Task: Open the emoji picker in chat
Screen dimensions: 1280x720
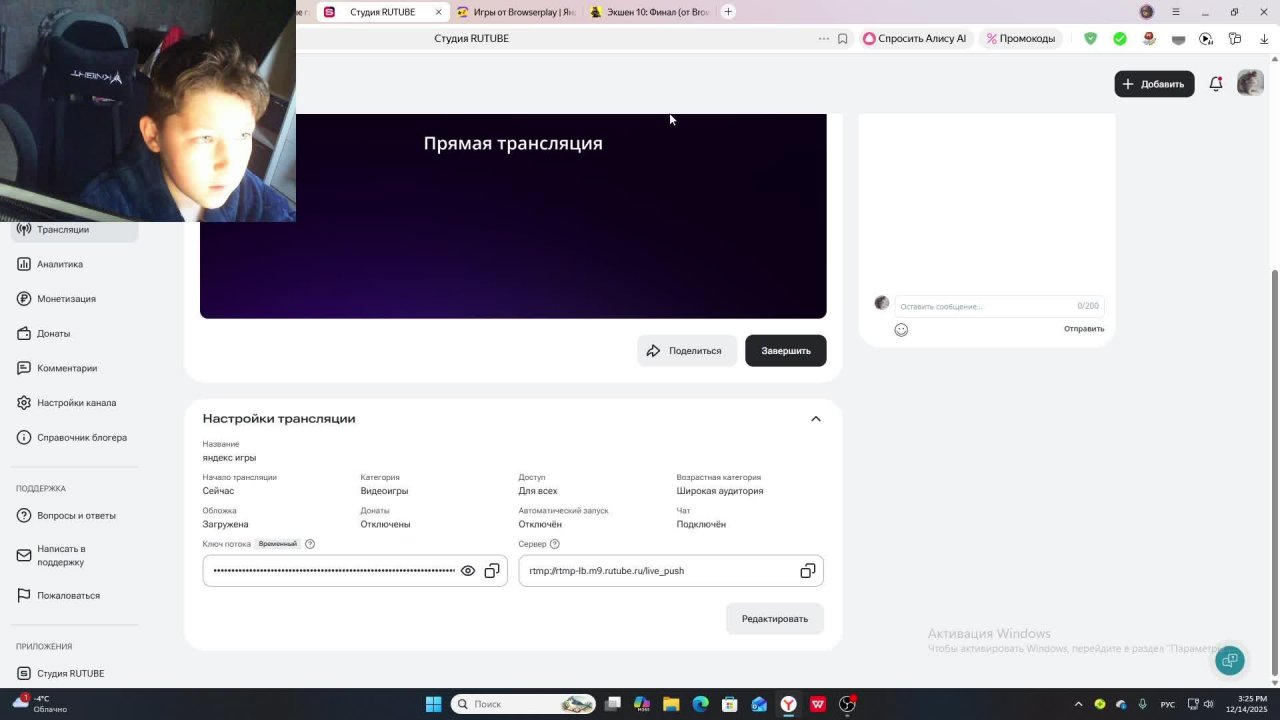Action: tap(901, 330)
